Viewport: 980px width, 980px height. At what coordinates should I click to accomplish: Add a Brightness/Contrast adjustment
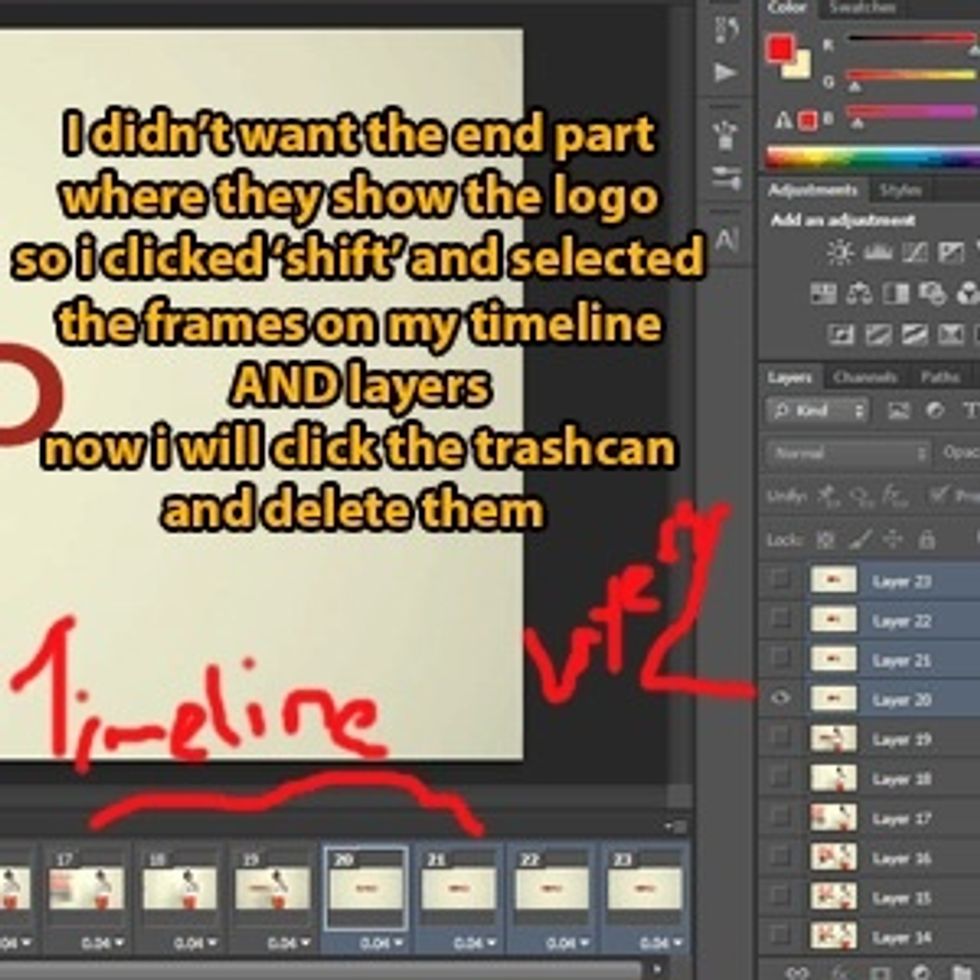(x=840, y=253)
